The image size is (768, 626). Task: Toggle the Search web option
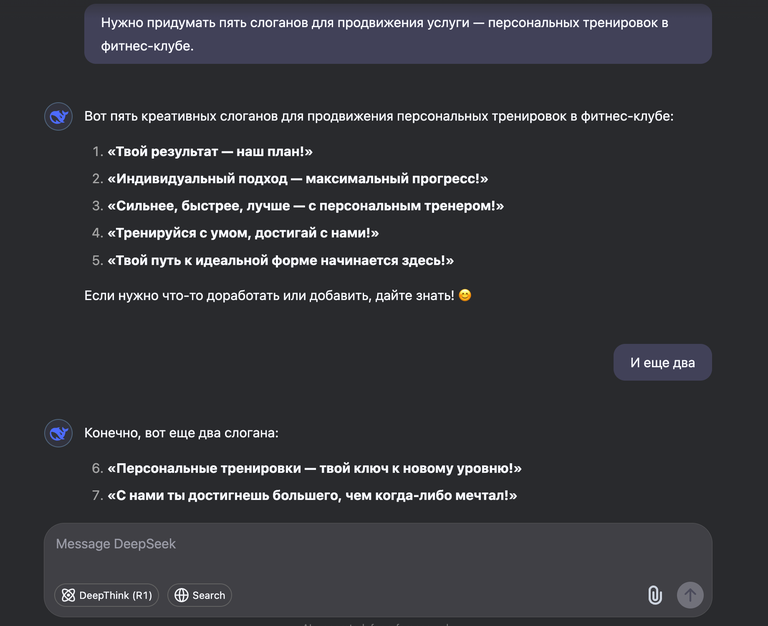pyautogui.click(x=199, y=595)
